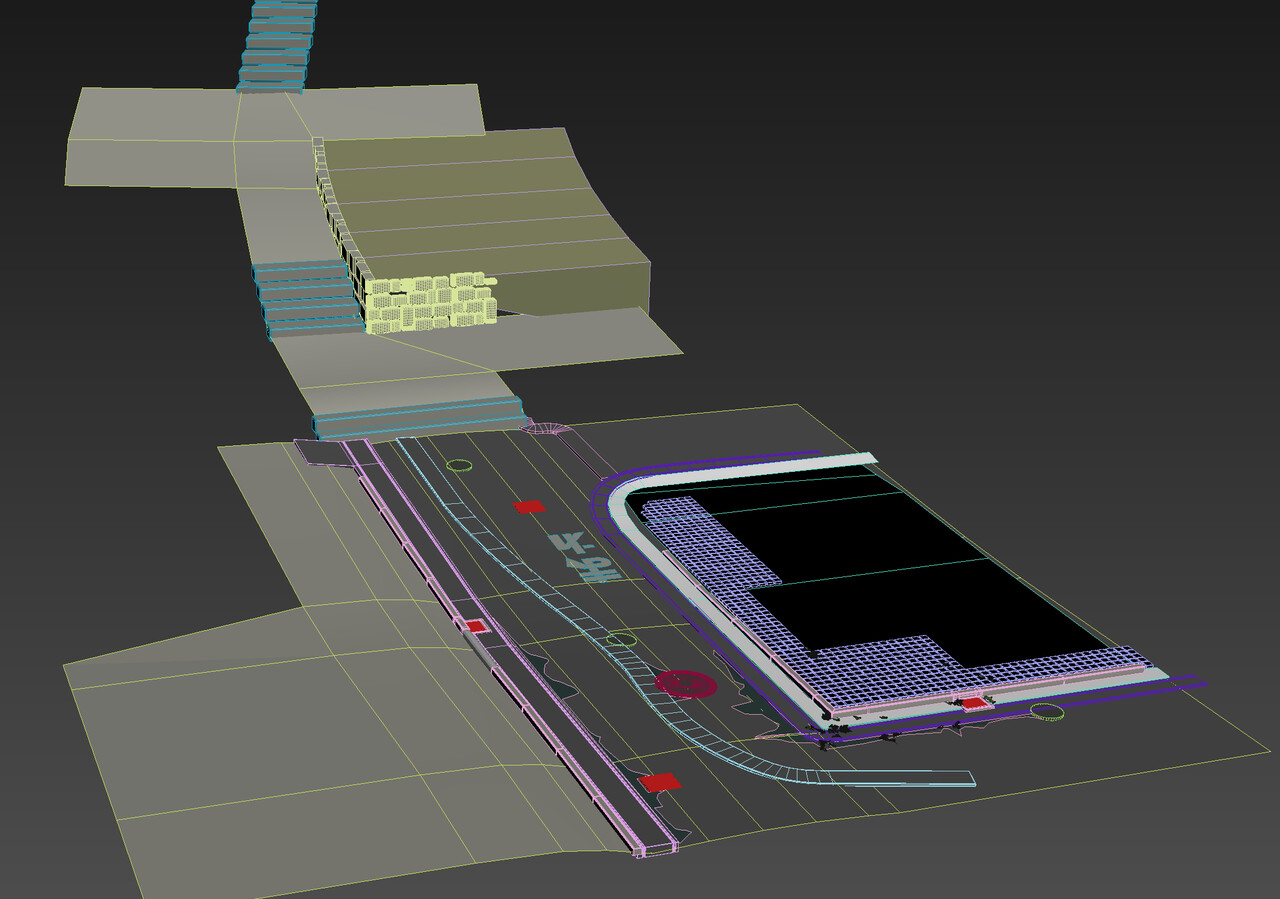Select the cyan staircase at the top of the view

click(277, 45)
